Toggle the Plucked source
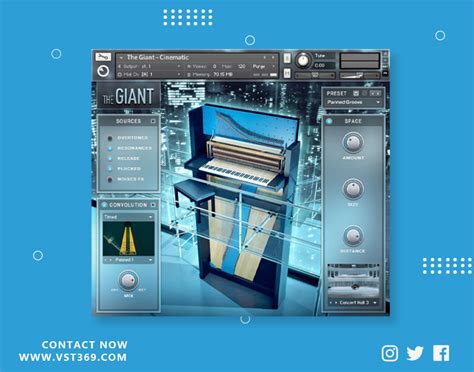This screenshot has width=474, height=372. coord(110,169)
